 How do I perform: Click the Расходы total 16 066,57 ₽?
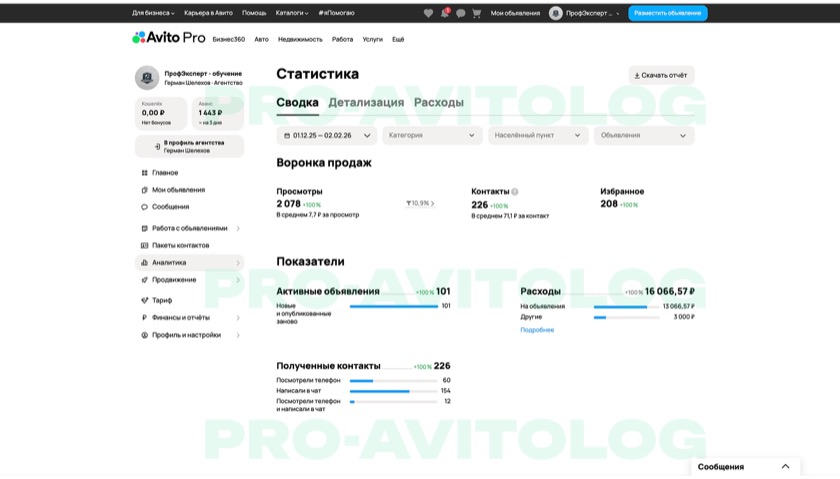click(x=670, y=291)
